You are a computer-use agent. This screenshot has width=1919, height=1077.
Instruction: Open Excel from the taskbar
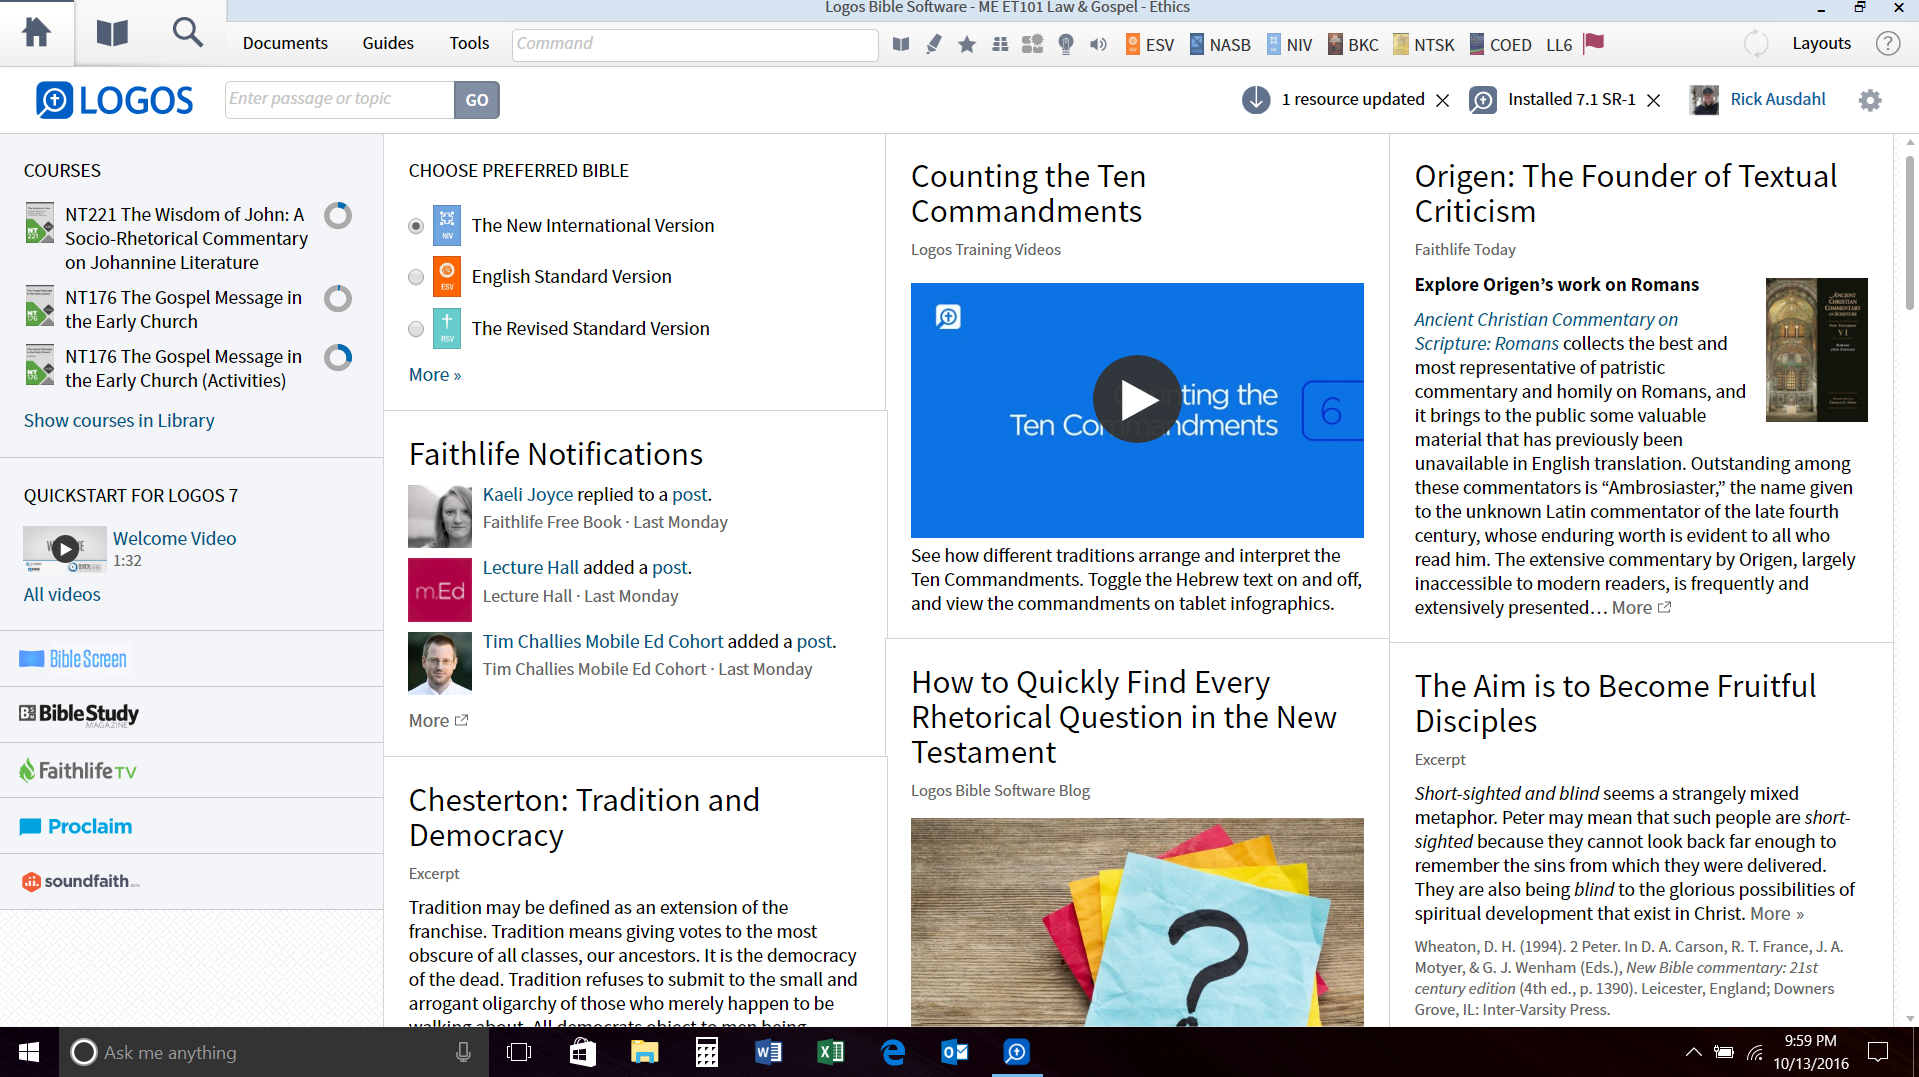pyautogui.click(x=830, y=1052)
